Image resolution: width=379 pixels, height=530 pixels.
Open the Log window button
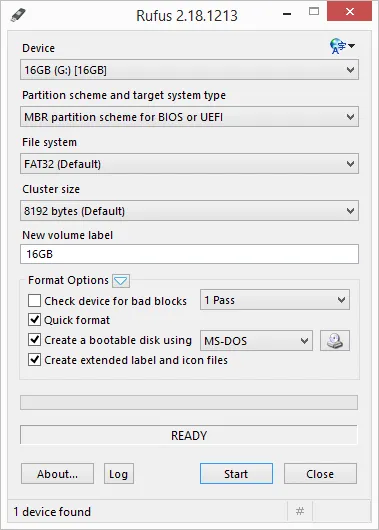(x=119, y=474)
